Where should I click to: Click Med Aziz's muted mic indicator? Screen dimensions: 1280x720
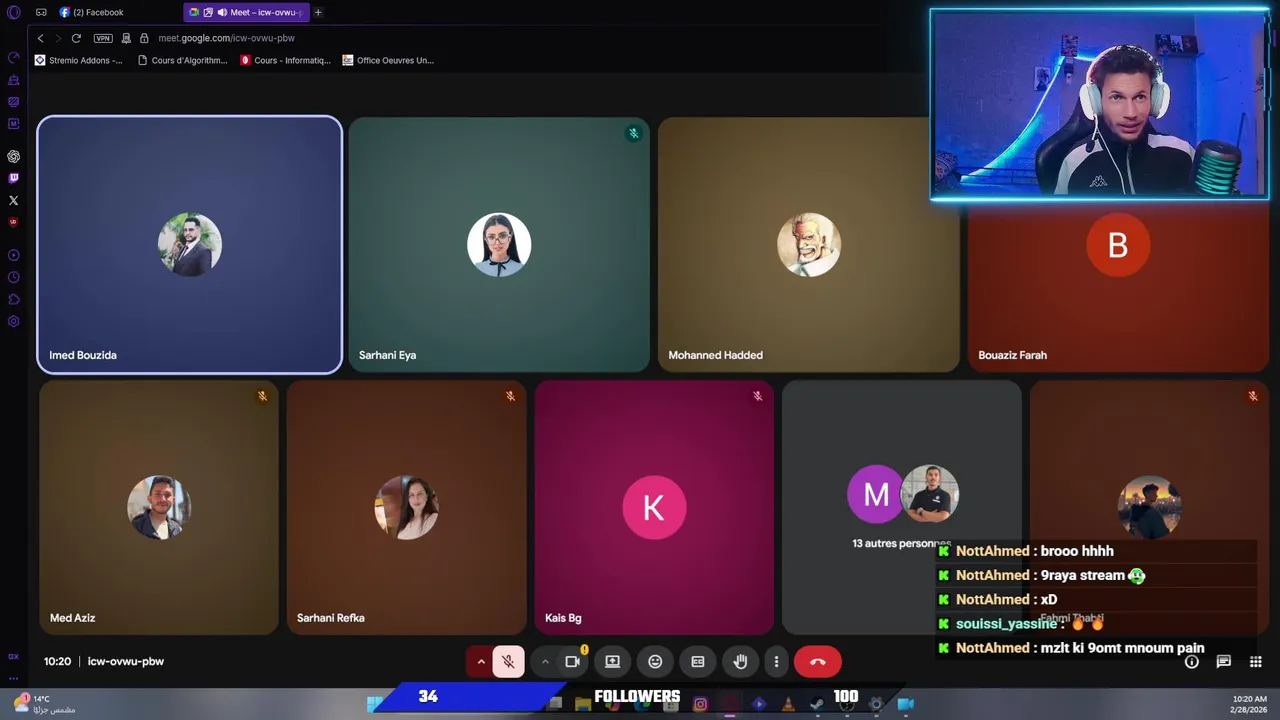[x=262, y=396]
